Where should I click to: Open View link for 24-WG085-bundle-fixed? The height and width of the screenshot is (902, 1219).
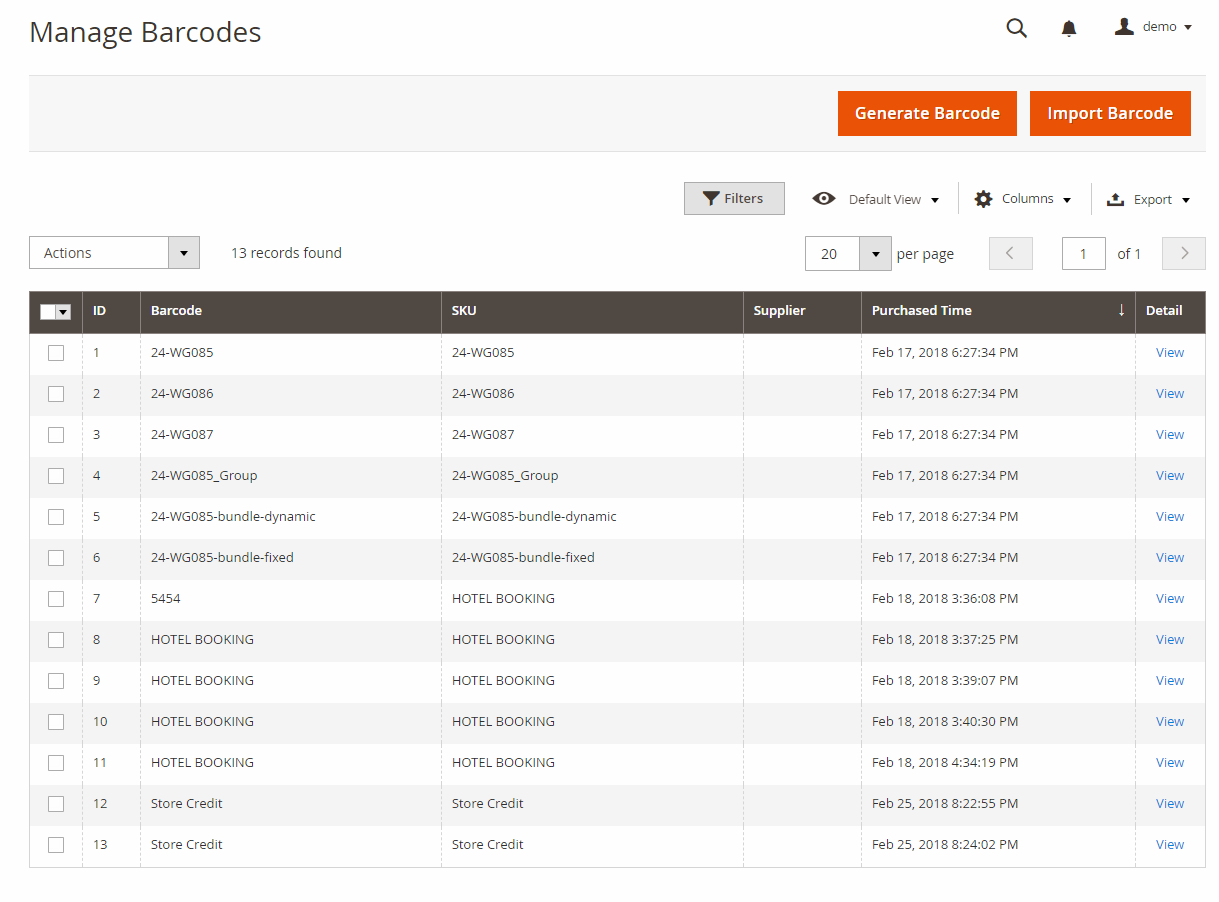click(1170, 557)
